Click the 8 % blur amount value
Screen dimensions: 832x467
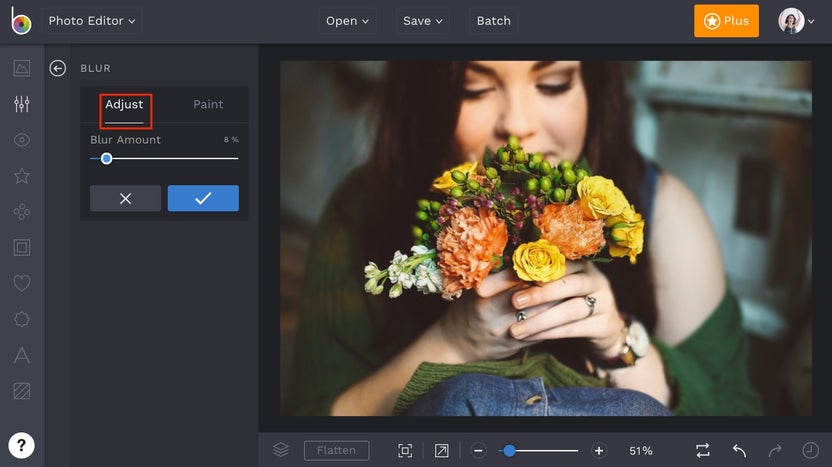231,140
